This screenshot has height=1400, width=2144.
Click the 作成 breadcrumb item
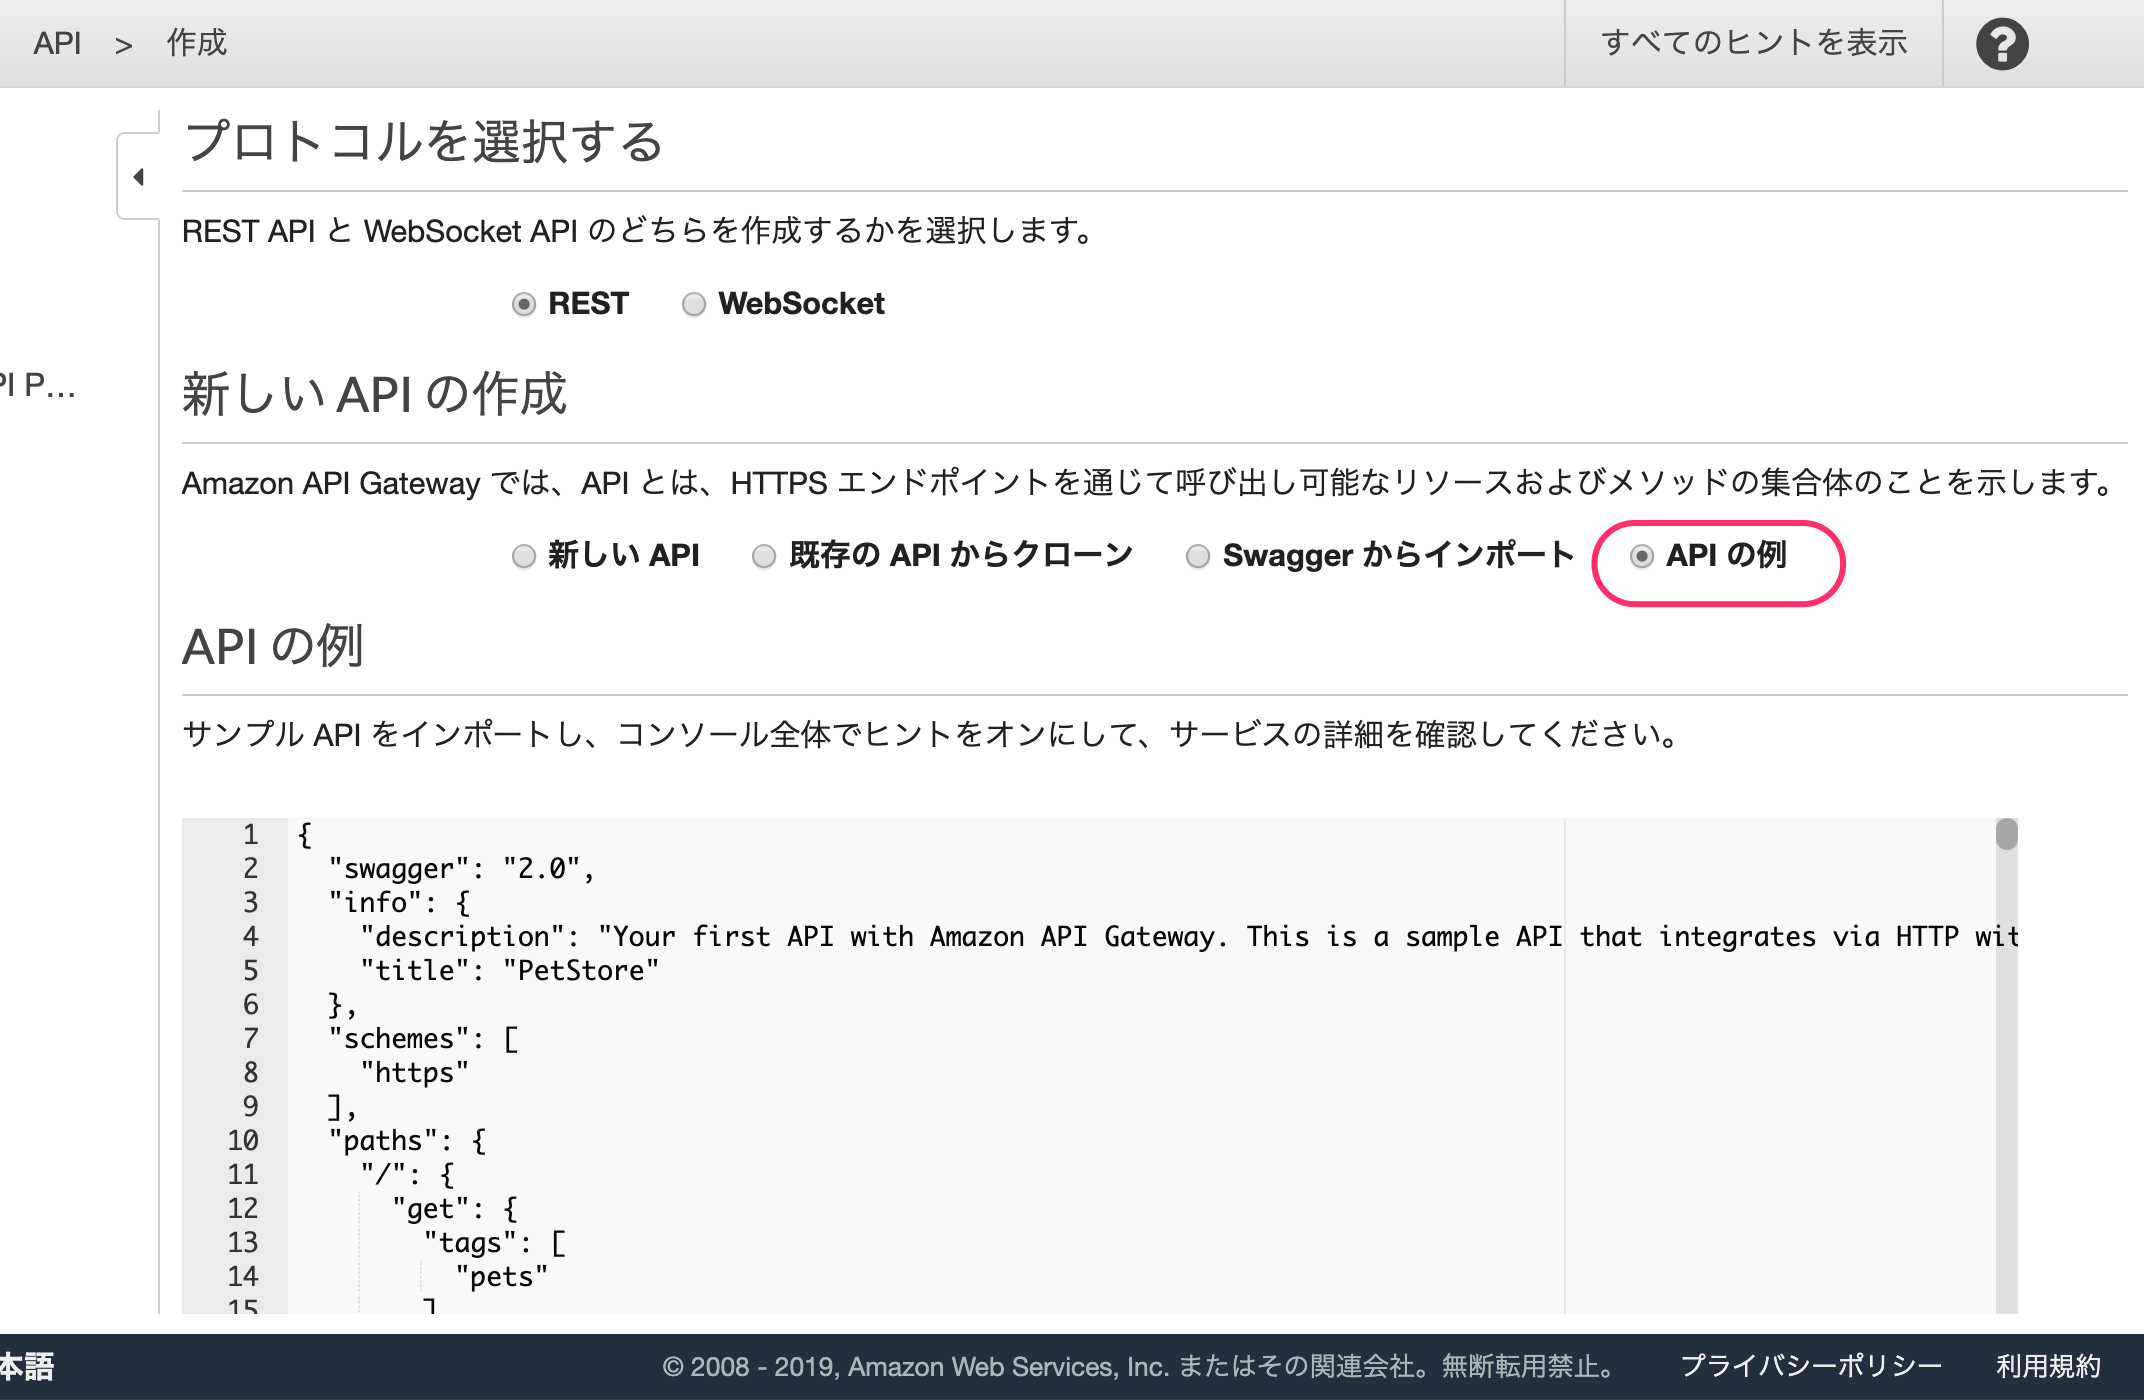[196, 42]
